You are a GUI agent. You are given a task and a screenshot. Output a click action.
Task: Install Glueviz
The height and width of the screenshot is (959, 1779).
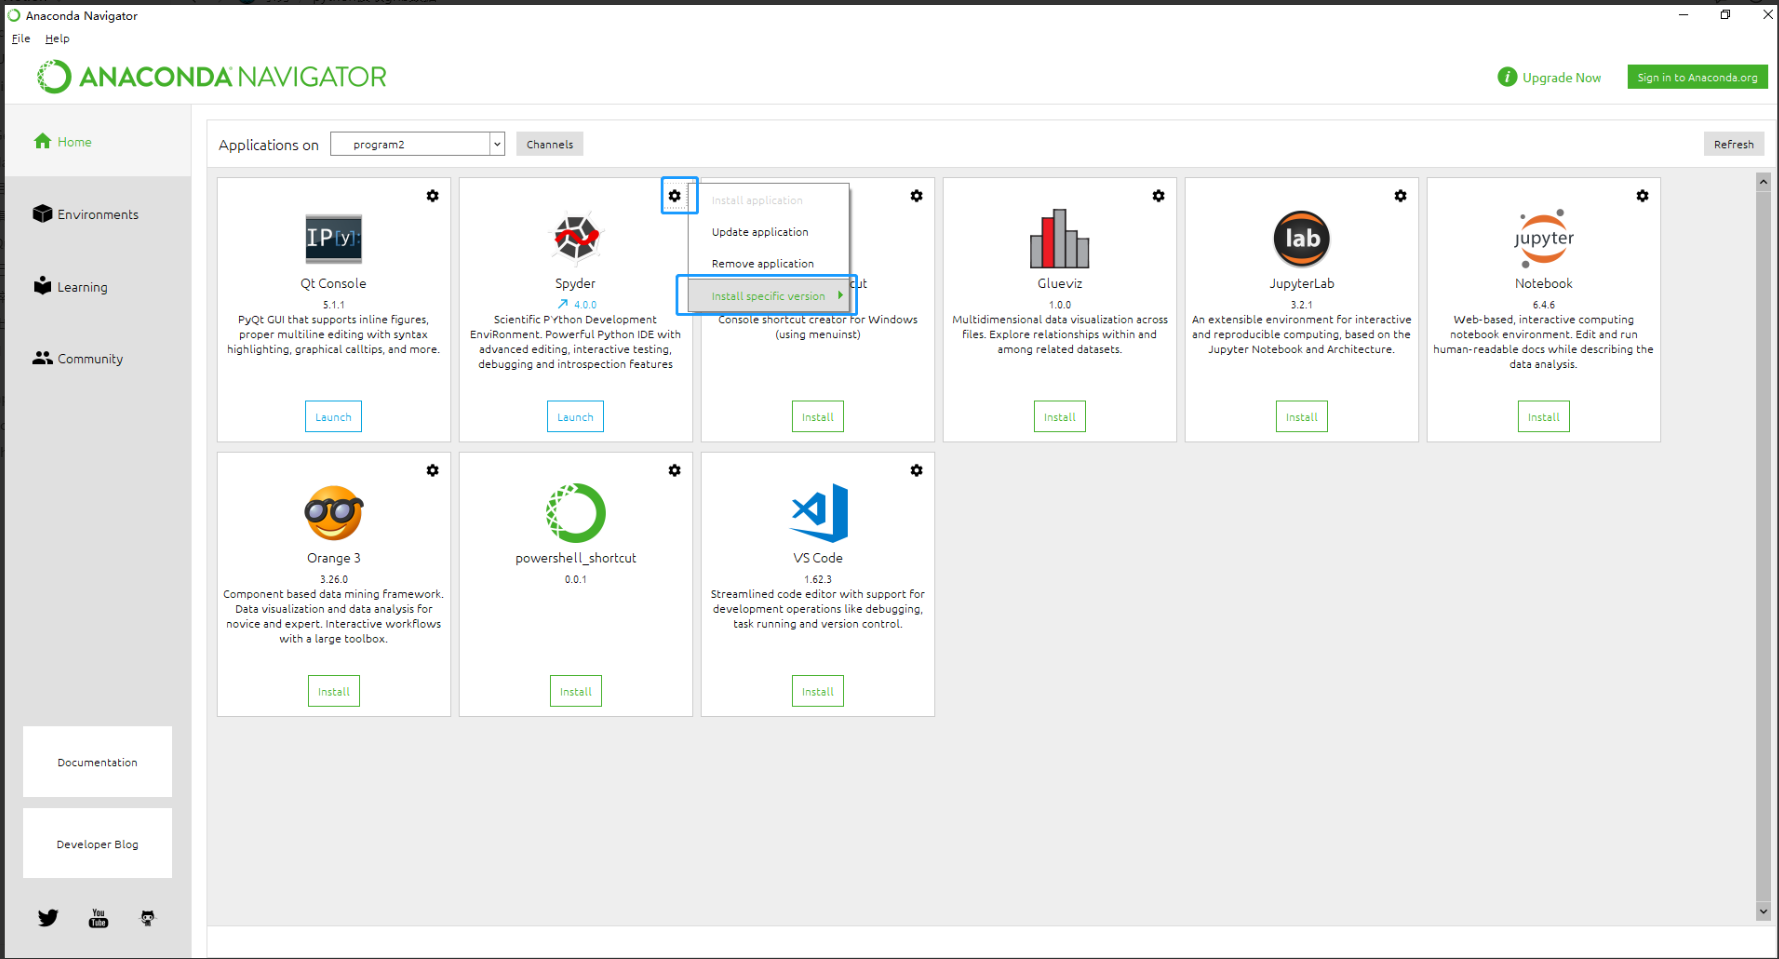1060,417
